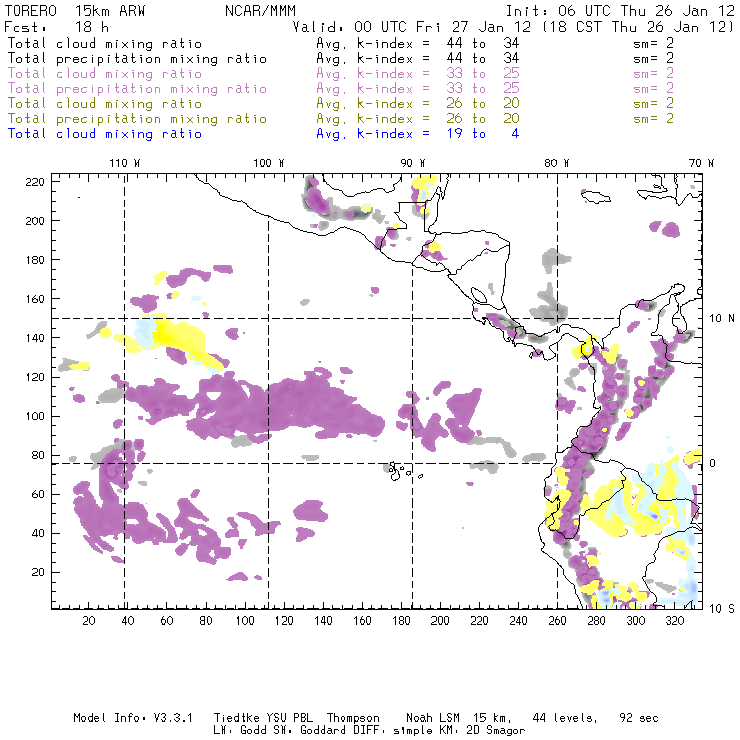
Task: Click the 'Model Info: V3.3.1' text
Action: pos(133,718)
